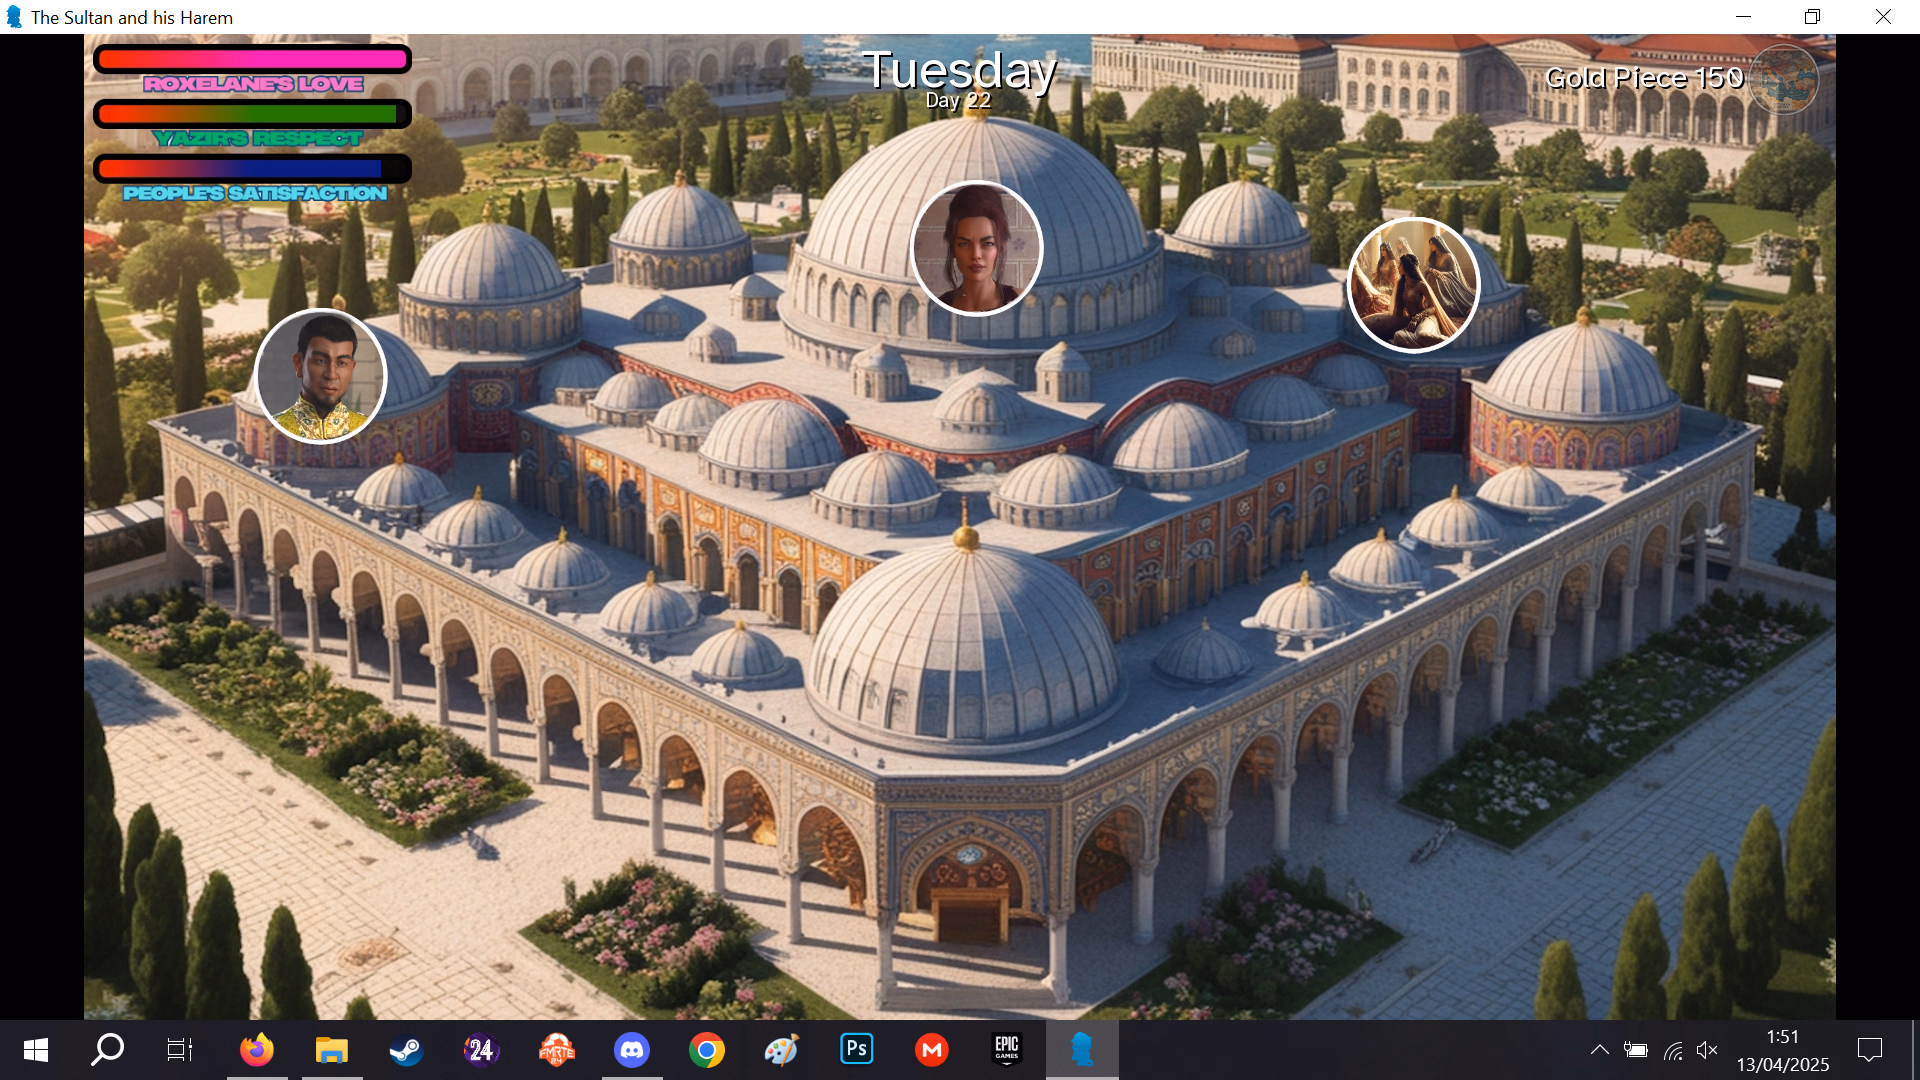This screenshot has height=1080, width=1920.
Task: Open Epic Games Launcher taskbar icon
Action: (x=1006, y=1050)
